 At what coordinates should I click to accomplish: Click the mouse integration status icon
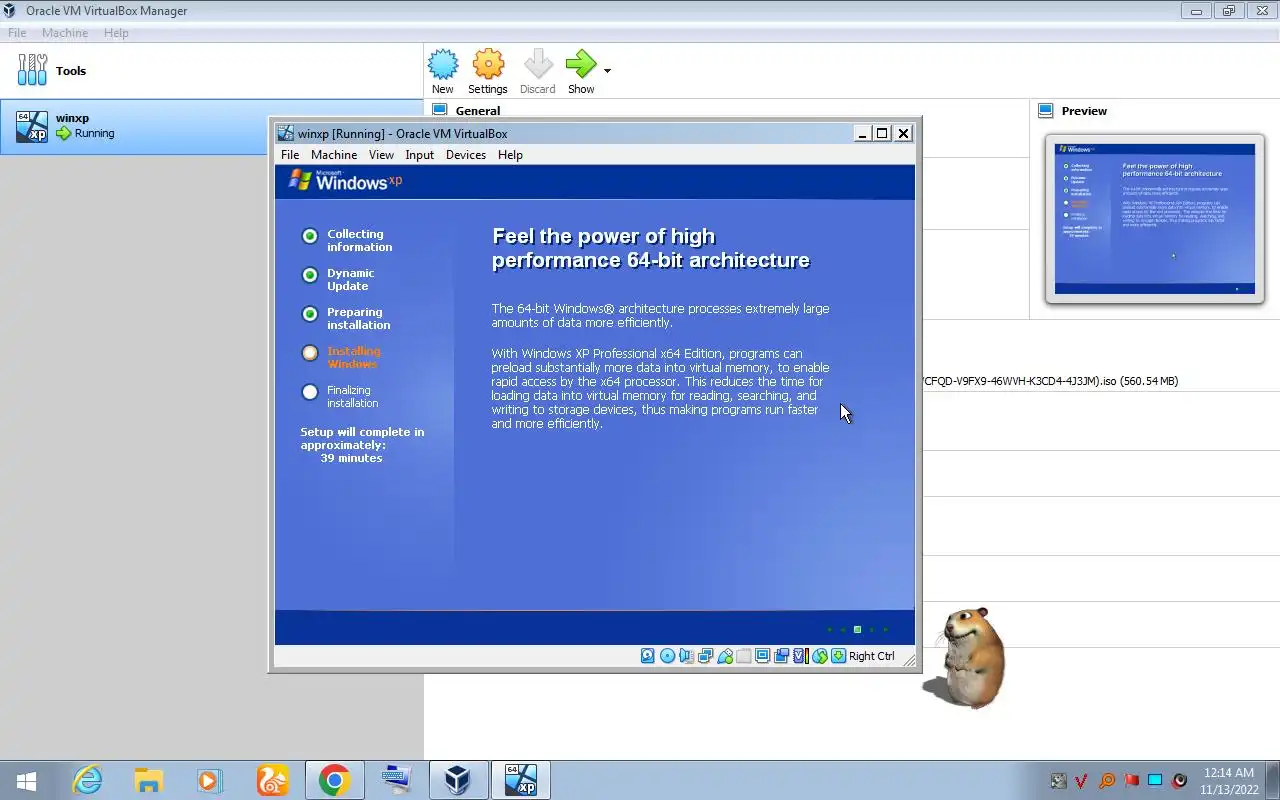pyautogui.click(x=819, y=656)
